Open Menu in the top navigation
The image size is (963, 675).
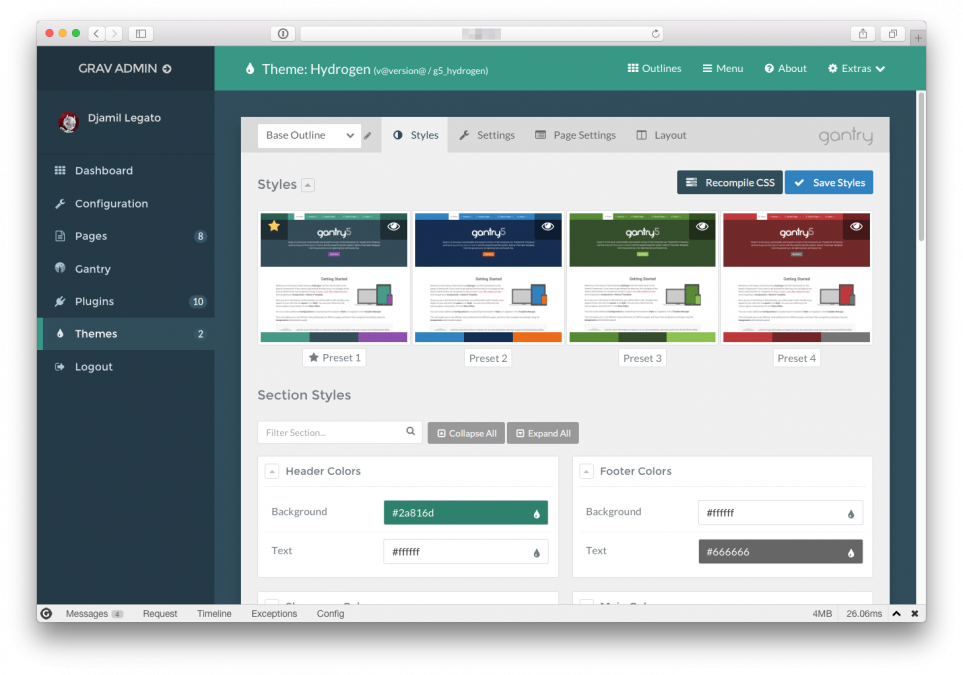tap(723, 69)
